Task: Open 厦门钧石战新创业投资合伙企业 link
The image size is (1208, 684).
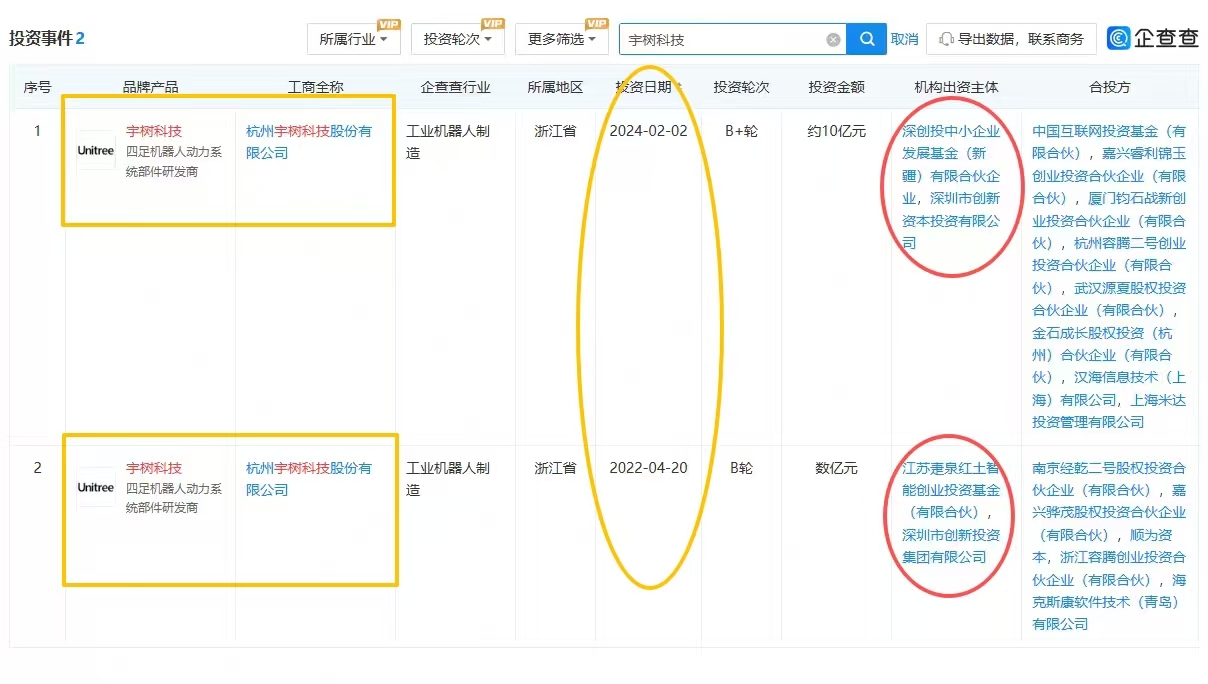Action: tap(1109, 220)
